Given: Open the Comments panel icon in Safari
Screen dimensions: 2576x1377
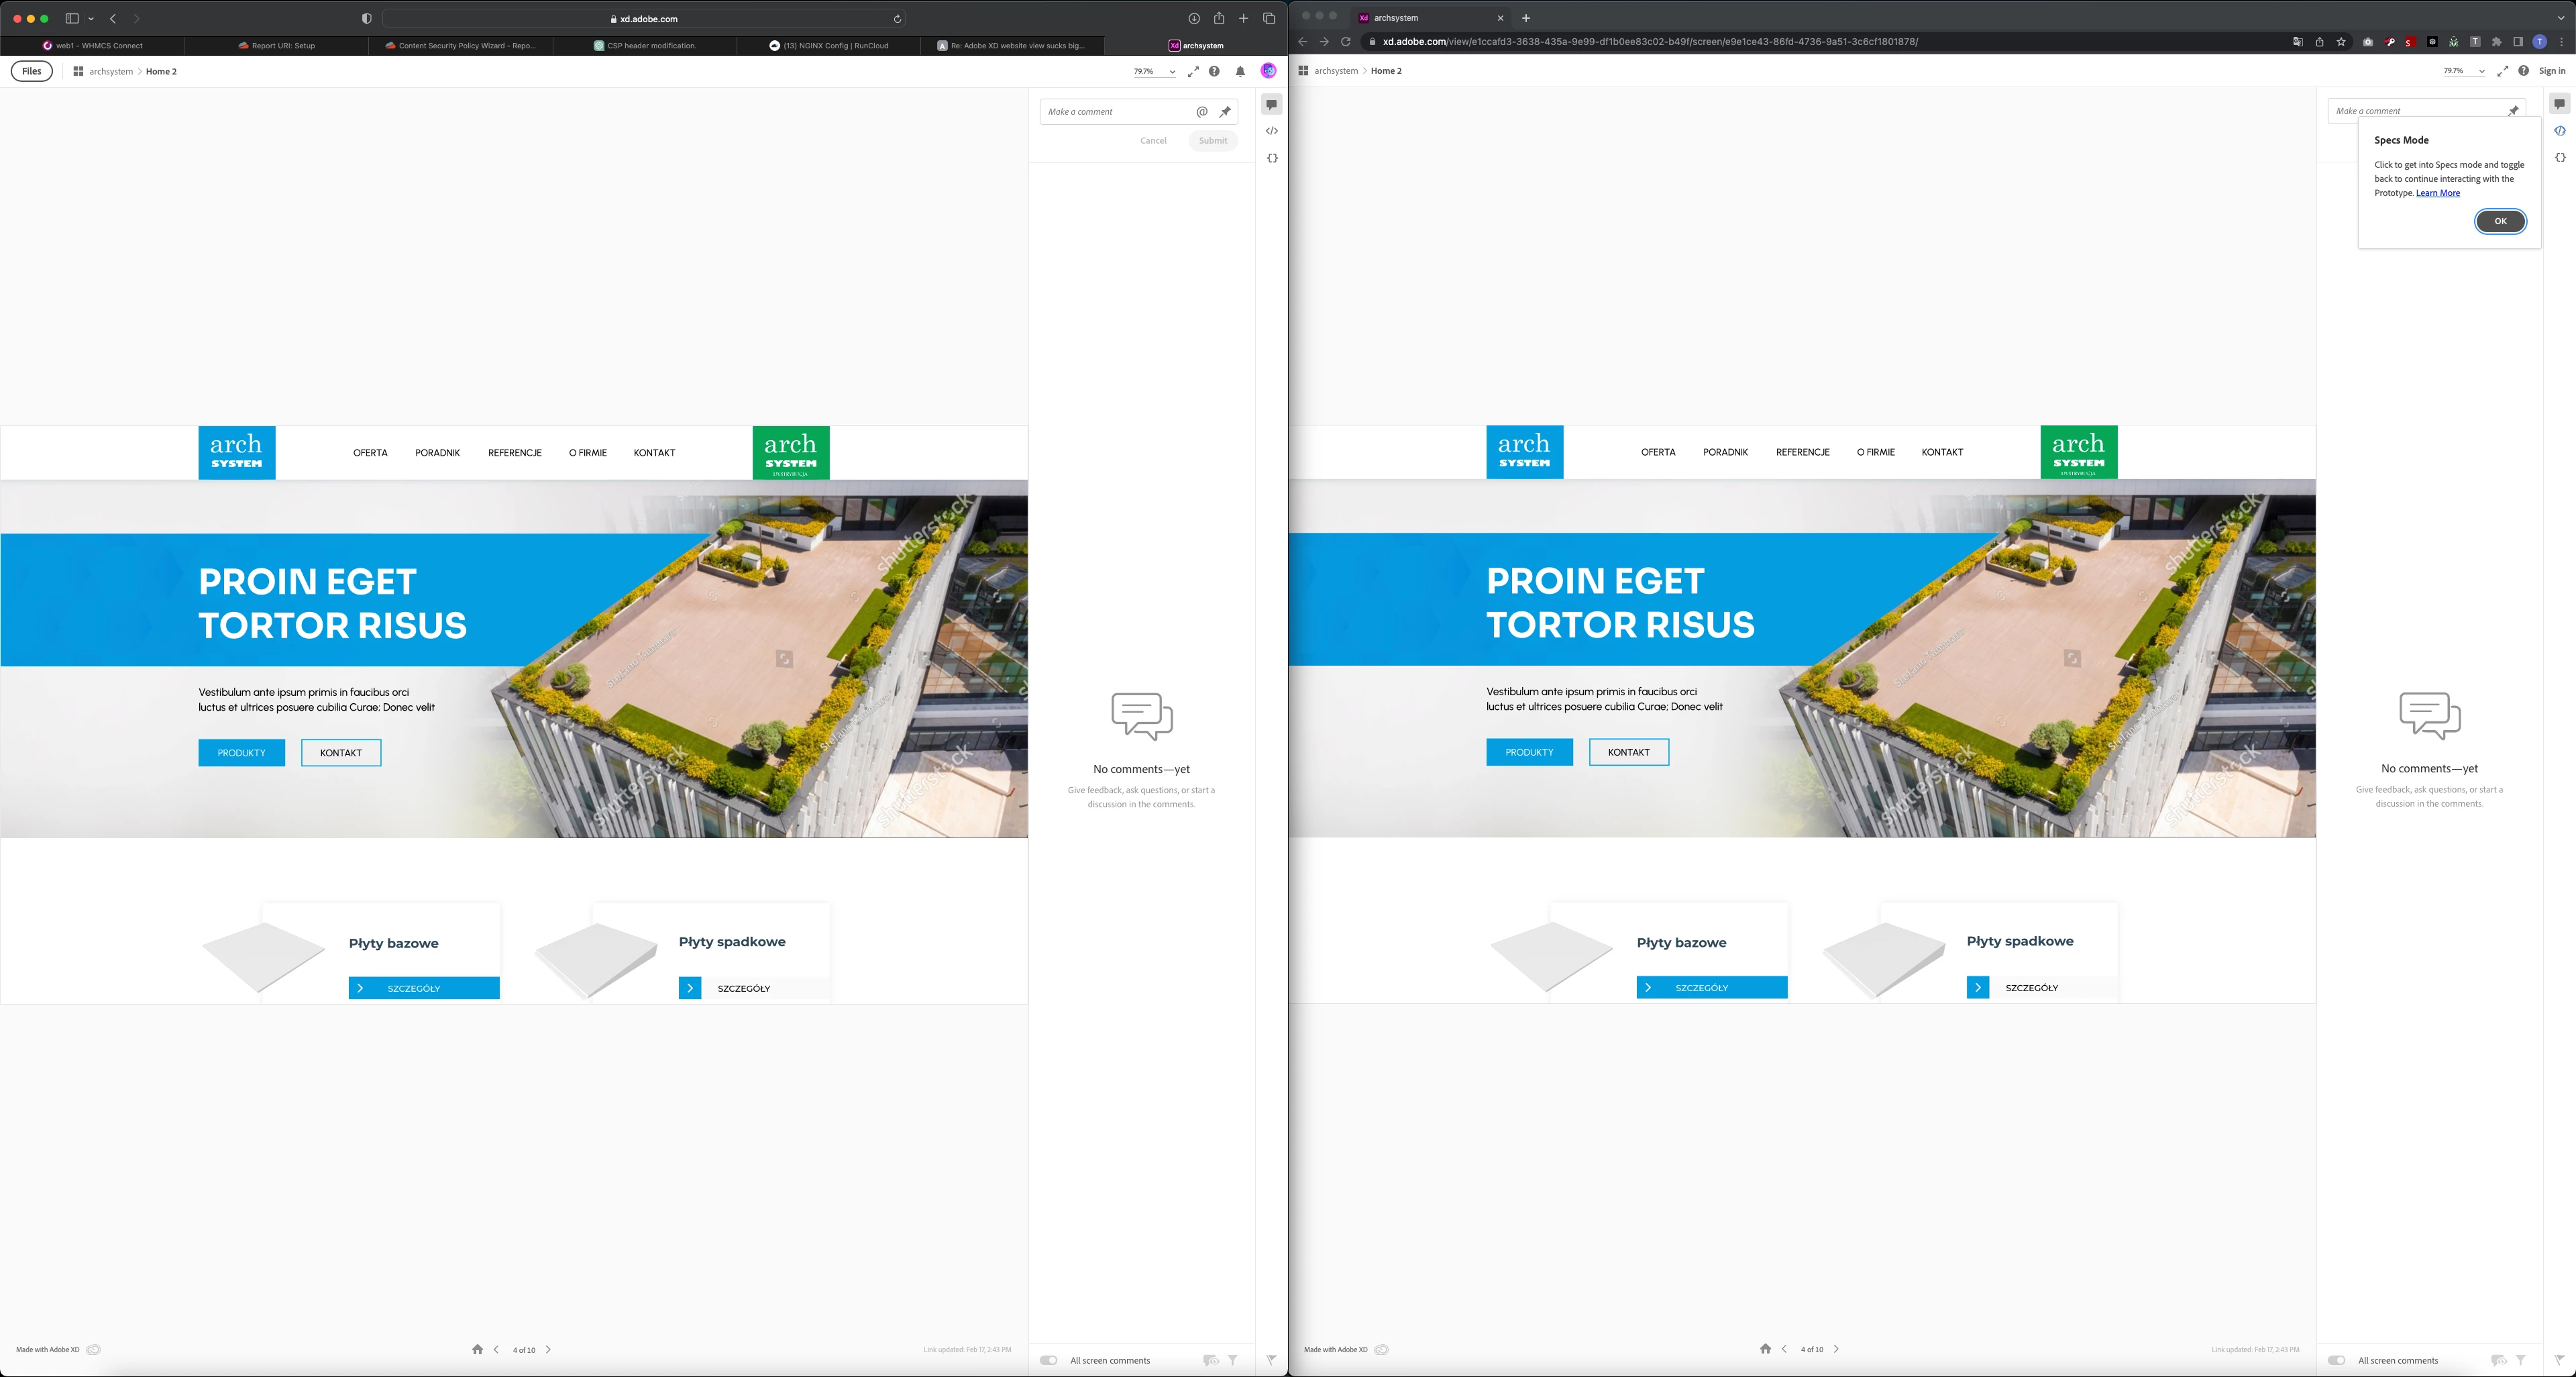Looking at the screenshot, I should pyautogui.click(x=1271, y=104).
